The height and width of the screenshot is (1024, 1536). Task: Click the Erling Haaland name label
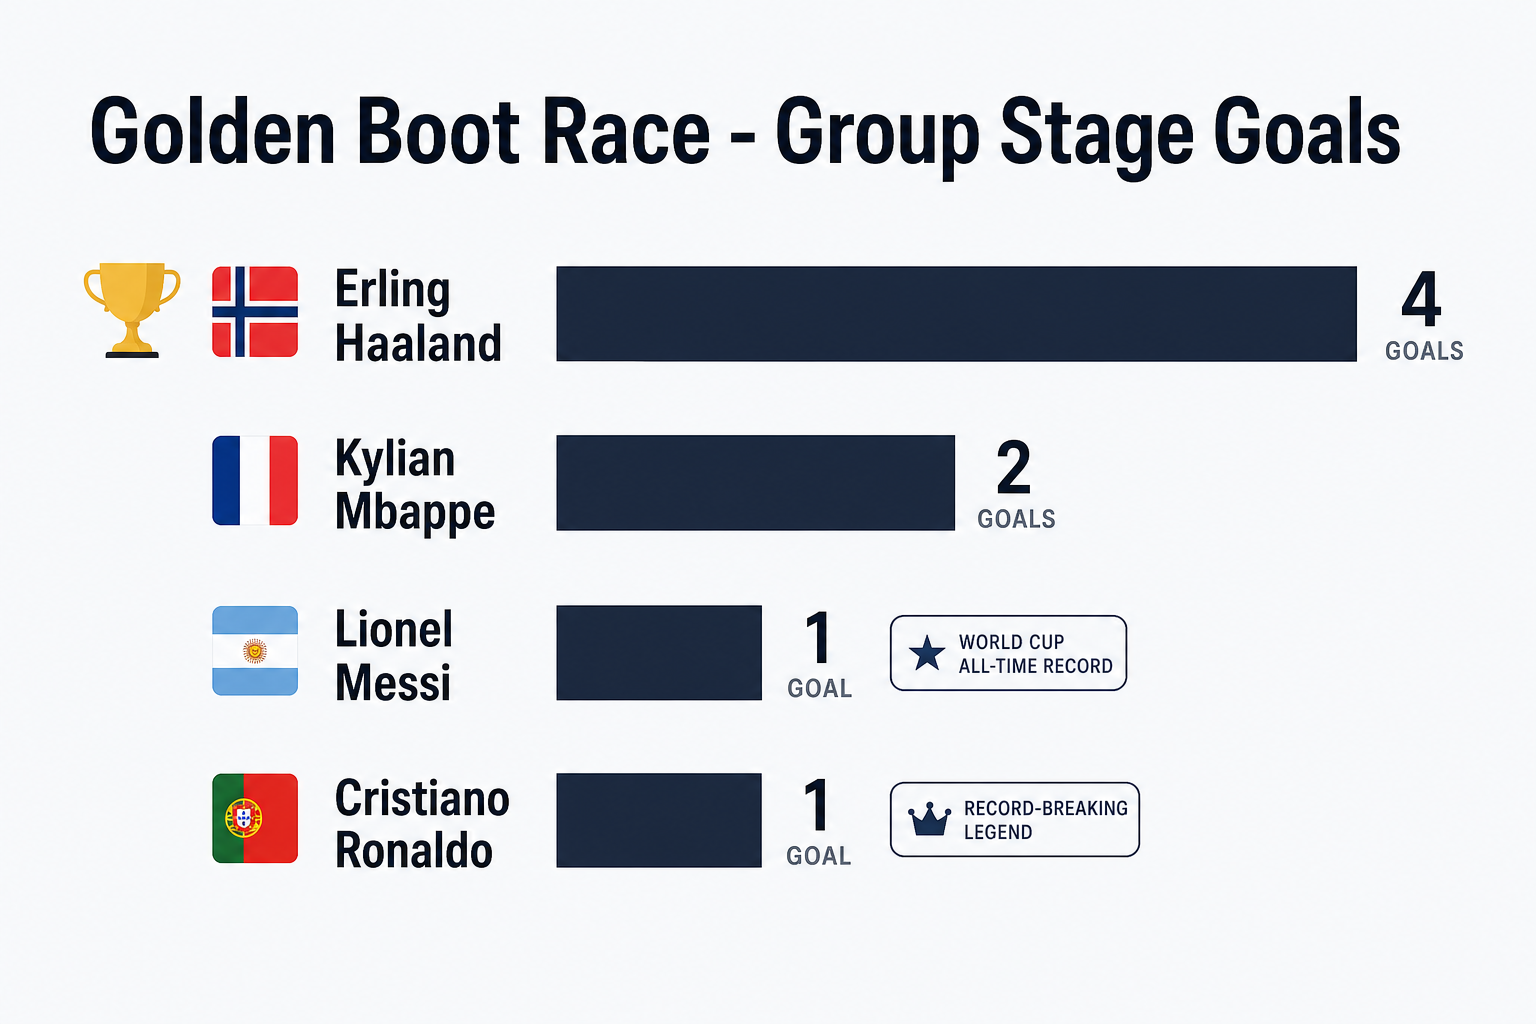[x=418, y=316]
